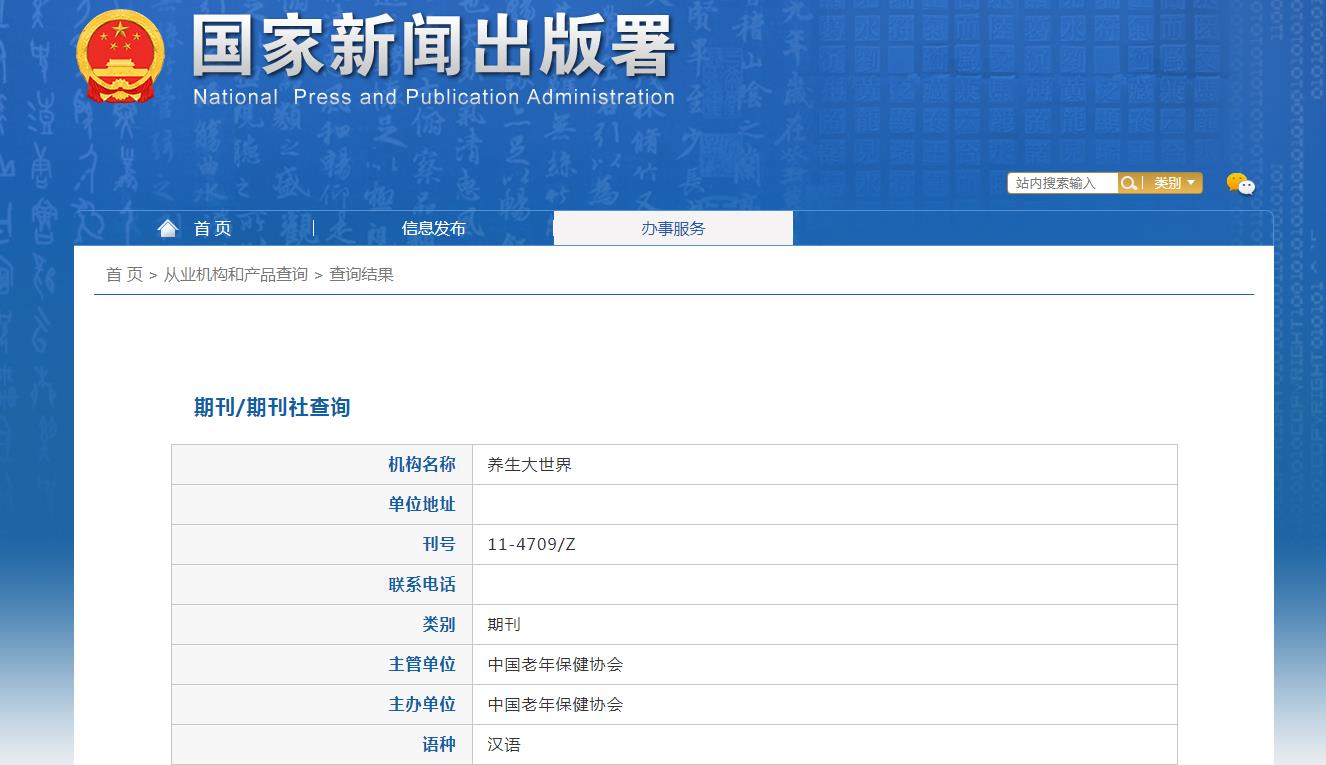Click 汉语 in the 语种 row
The height and width of the screenshot is (765, 1326).
click(x=504, y=744)
